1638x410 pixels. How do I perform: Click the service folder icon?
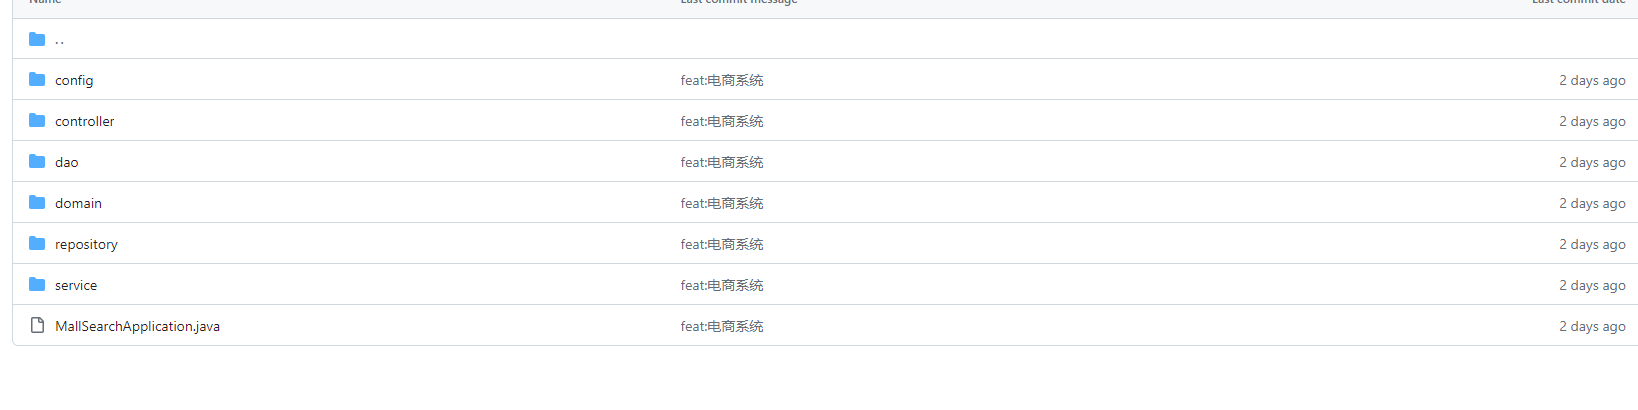[x=37, y=284]
